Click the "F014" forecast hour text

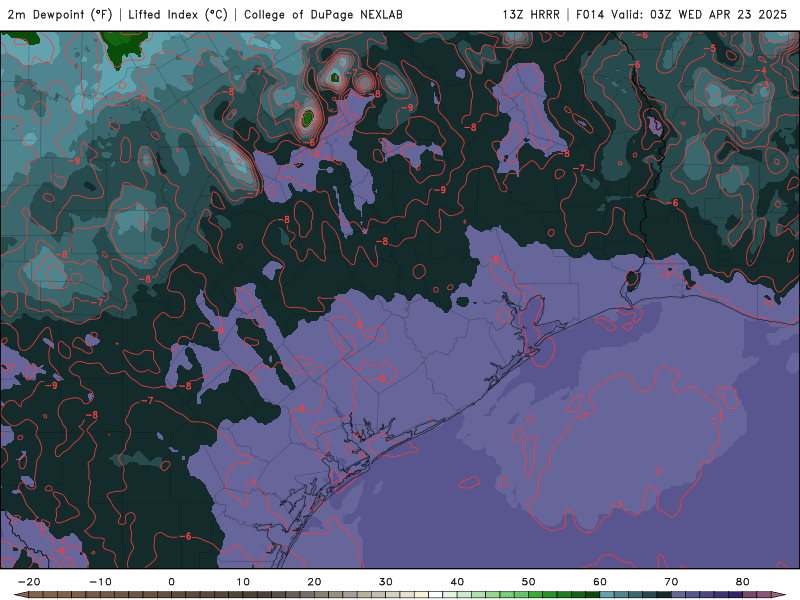pyautogui.click(x=590, y=15)
